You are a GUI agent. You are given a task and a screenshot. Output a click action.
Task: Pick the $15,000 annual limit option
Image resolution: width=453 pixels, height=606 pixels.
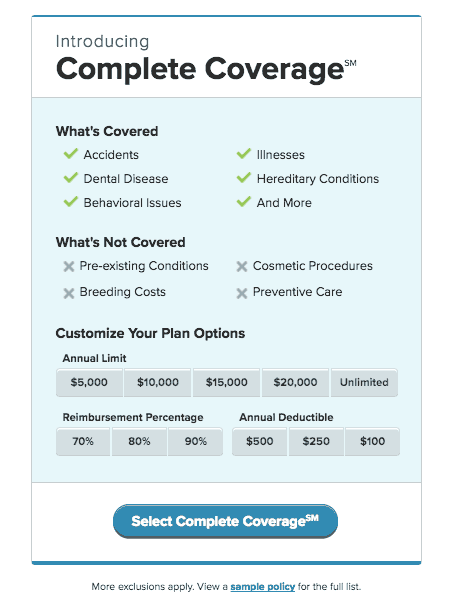pyautogui.click(x=226, y=383)
